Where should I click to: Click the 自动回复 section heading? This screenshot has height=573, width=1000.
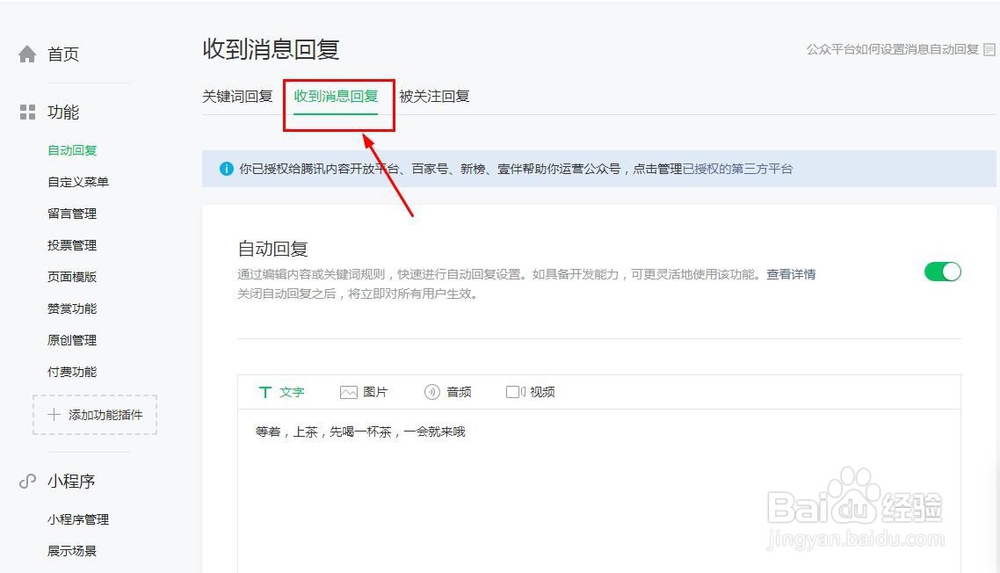click(x=273, y=248)
